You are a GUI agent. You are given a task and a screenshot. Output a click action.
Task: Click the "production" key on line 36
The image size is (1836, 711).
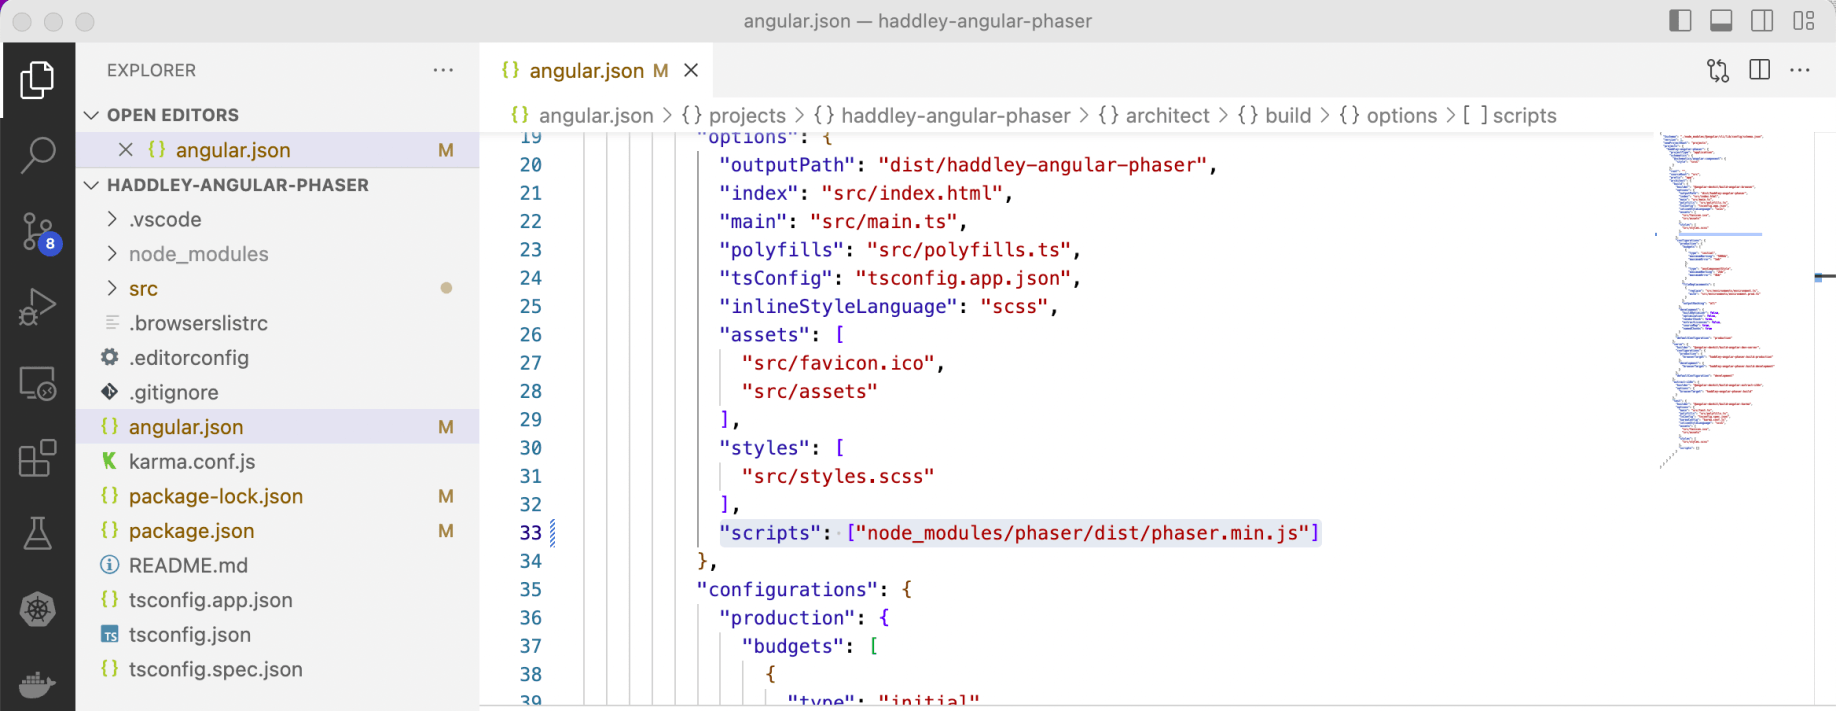(x=787, y=618)
